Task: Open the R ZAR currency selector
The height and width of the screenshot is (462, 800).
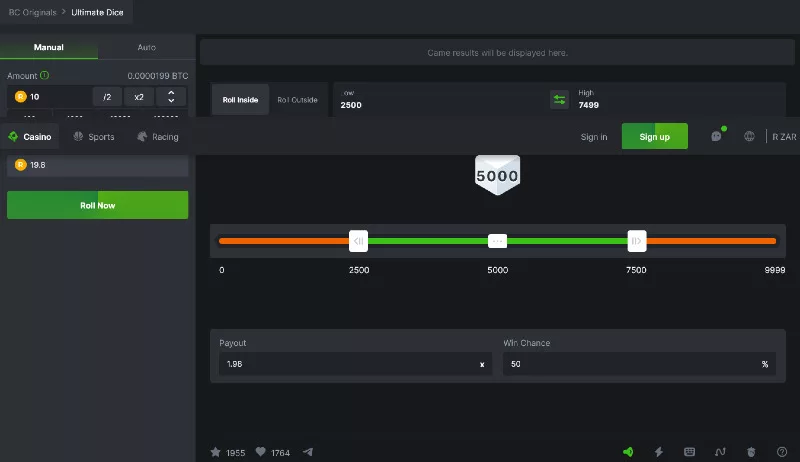Action: [x=784, y=137]
